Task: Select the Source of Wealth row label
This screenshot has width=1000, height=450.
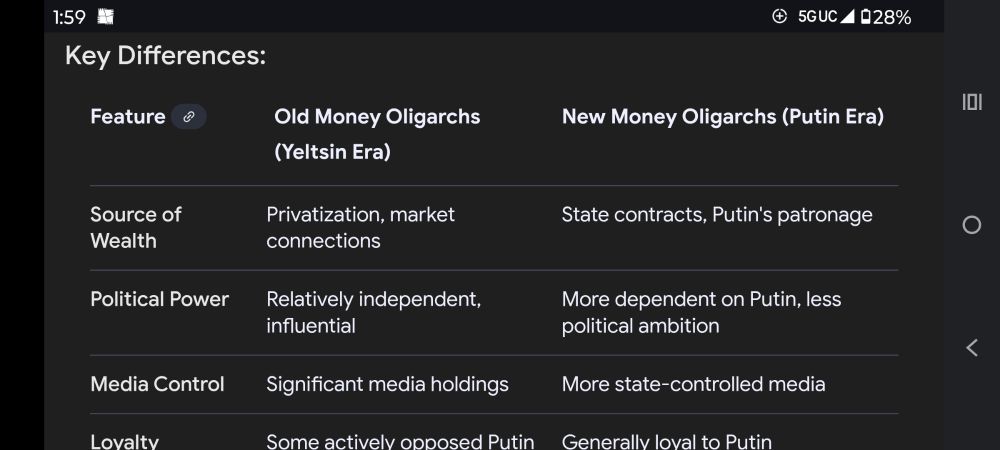Action: [x=136, y=228]
